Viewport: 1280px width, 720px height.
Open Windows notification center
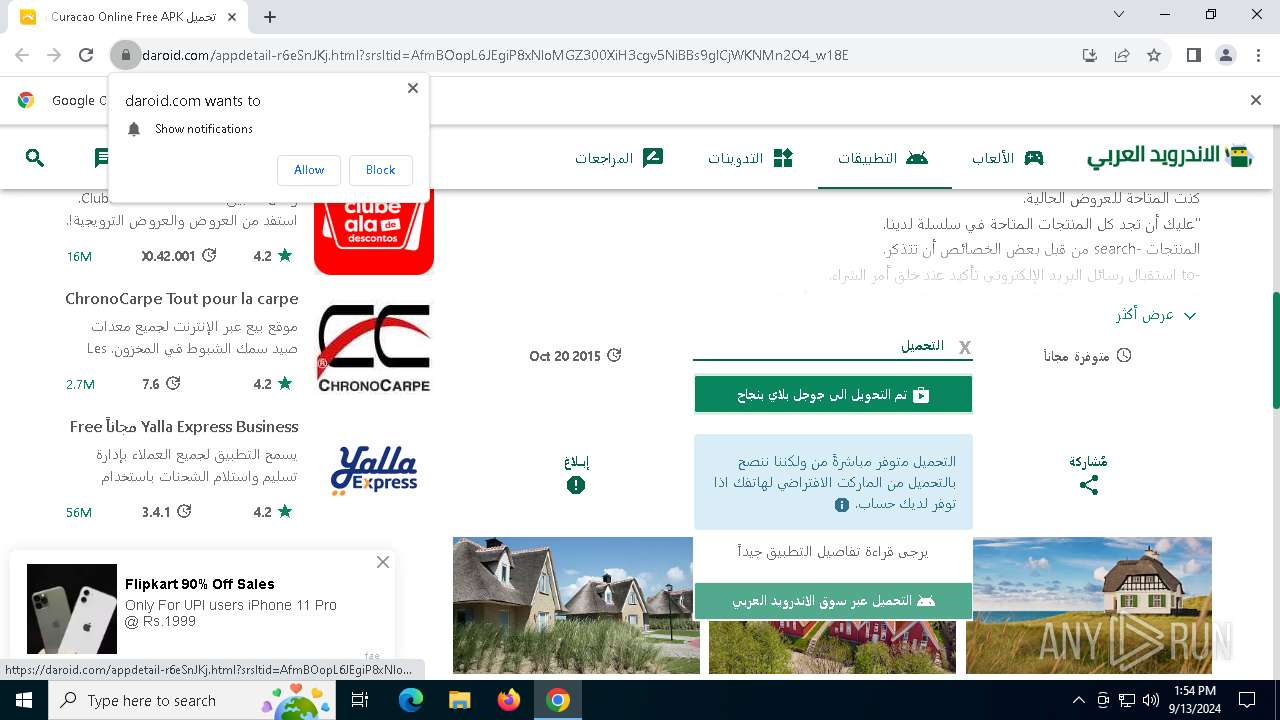tap(1247, 700)
